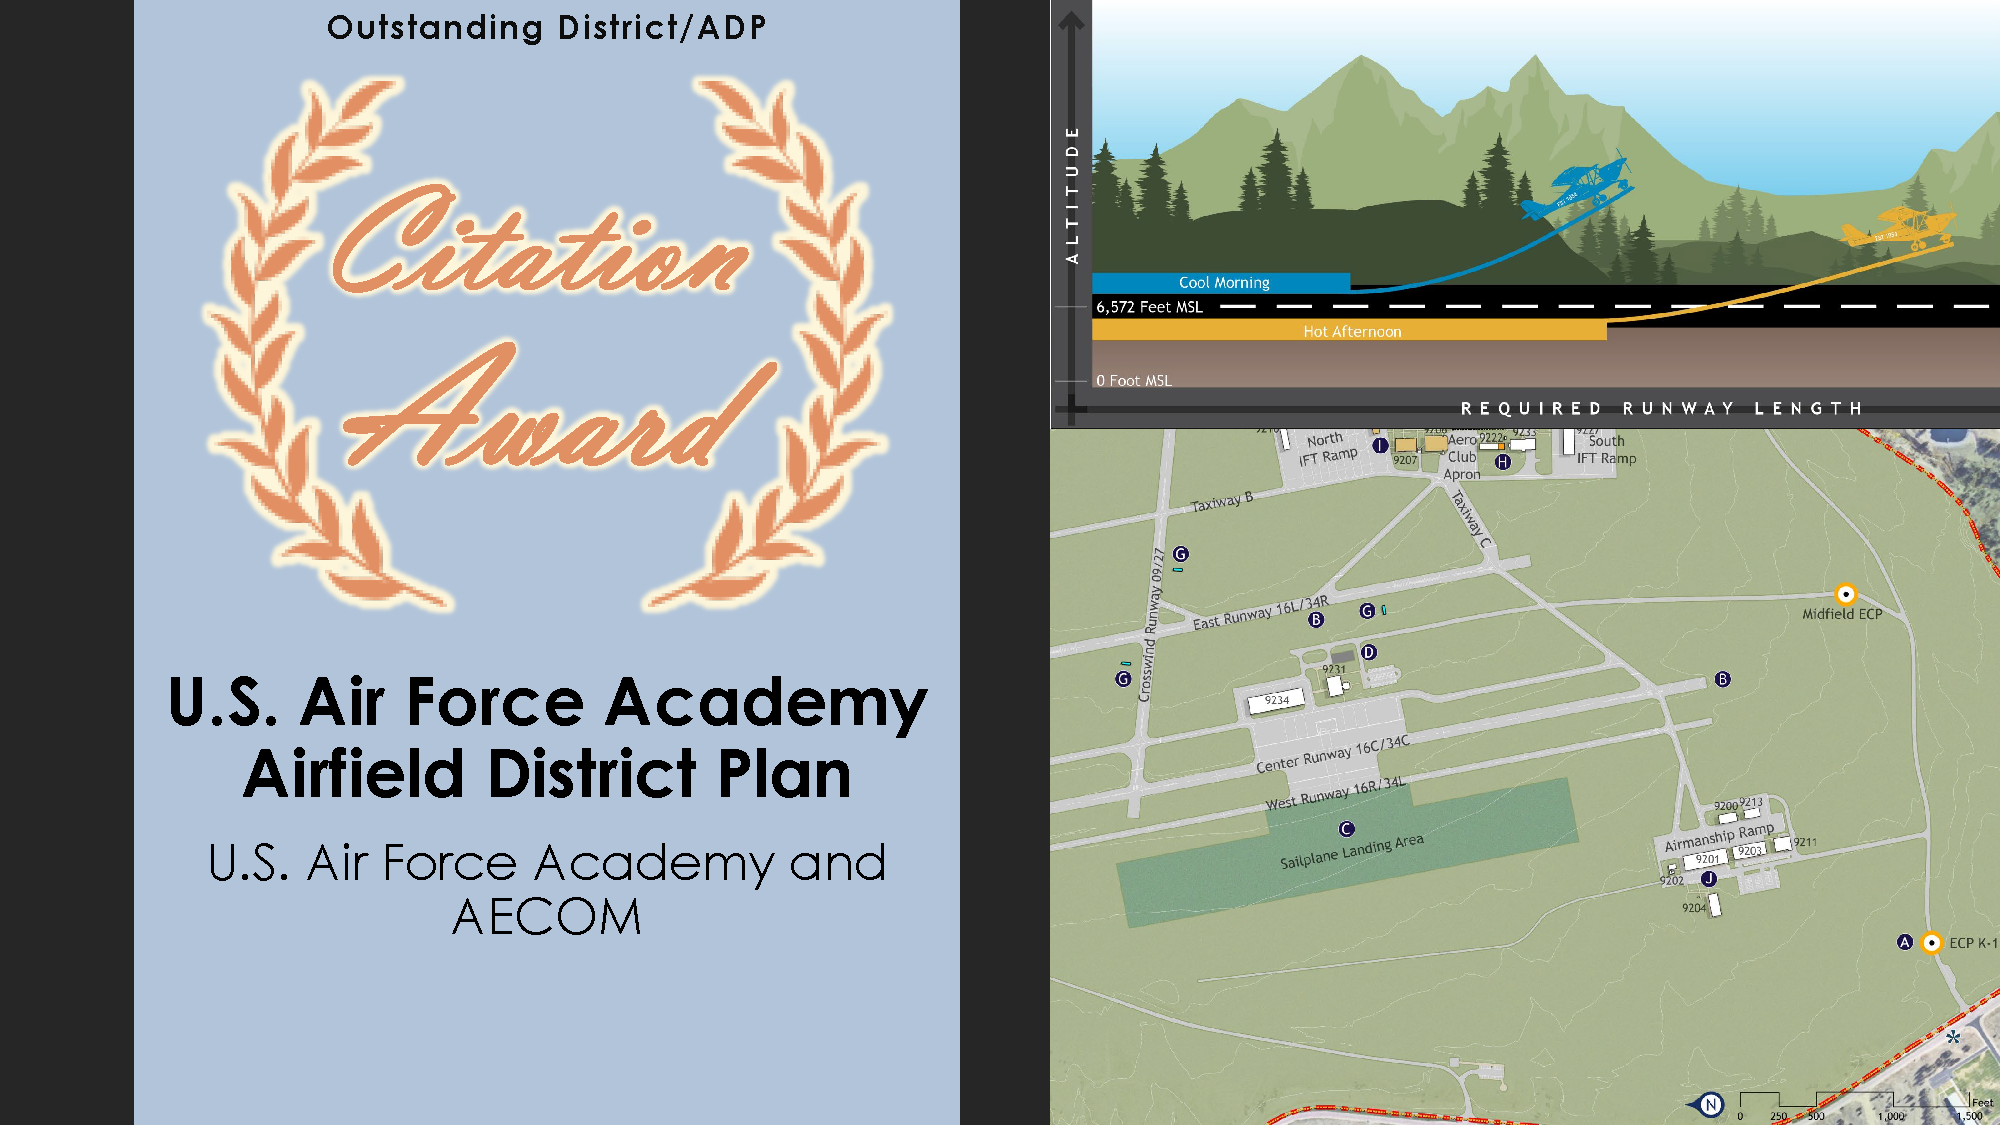Click the building 9234 label
Image resolution: width=2000 pixels, height=1125 pixels.
tap(1276, 701)
